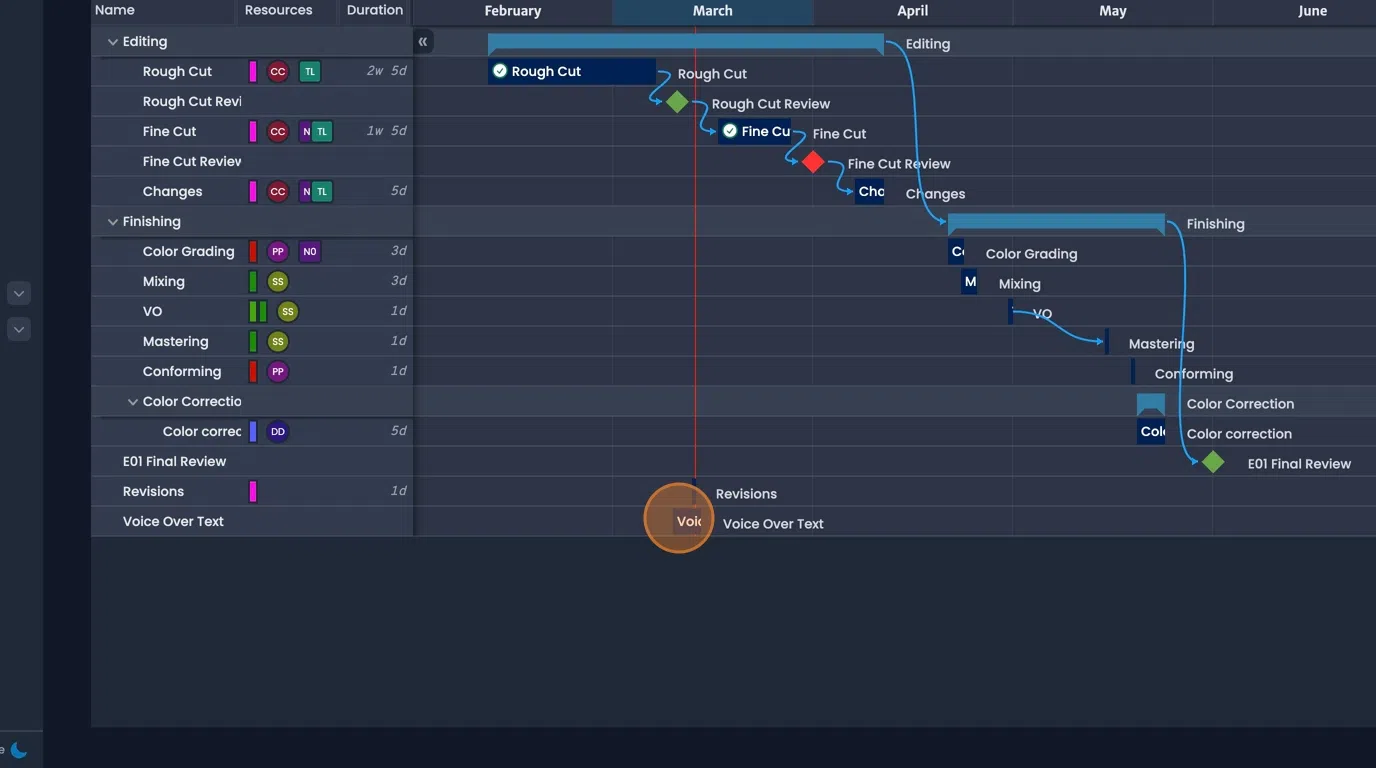Click the green milestone diamond after Rough Cut Review

(x=676, y=101)
